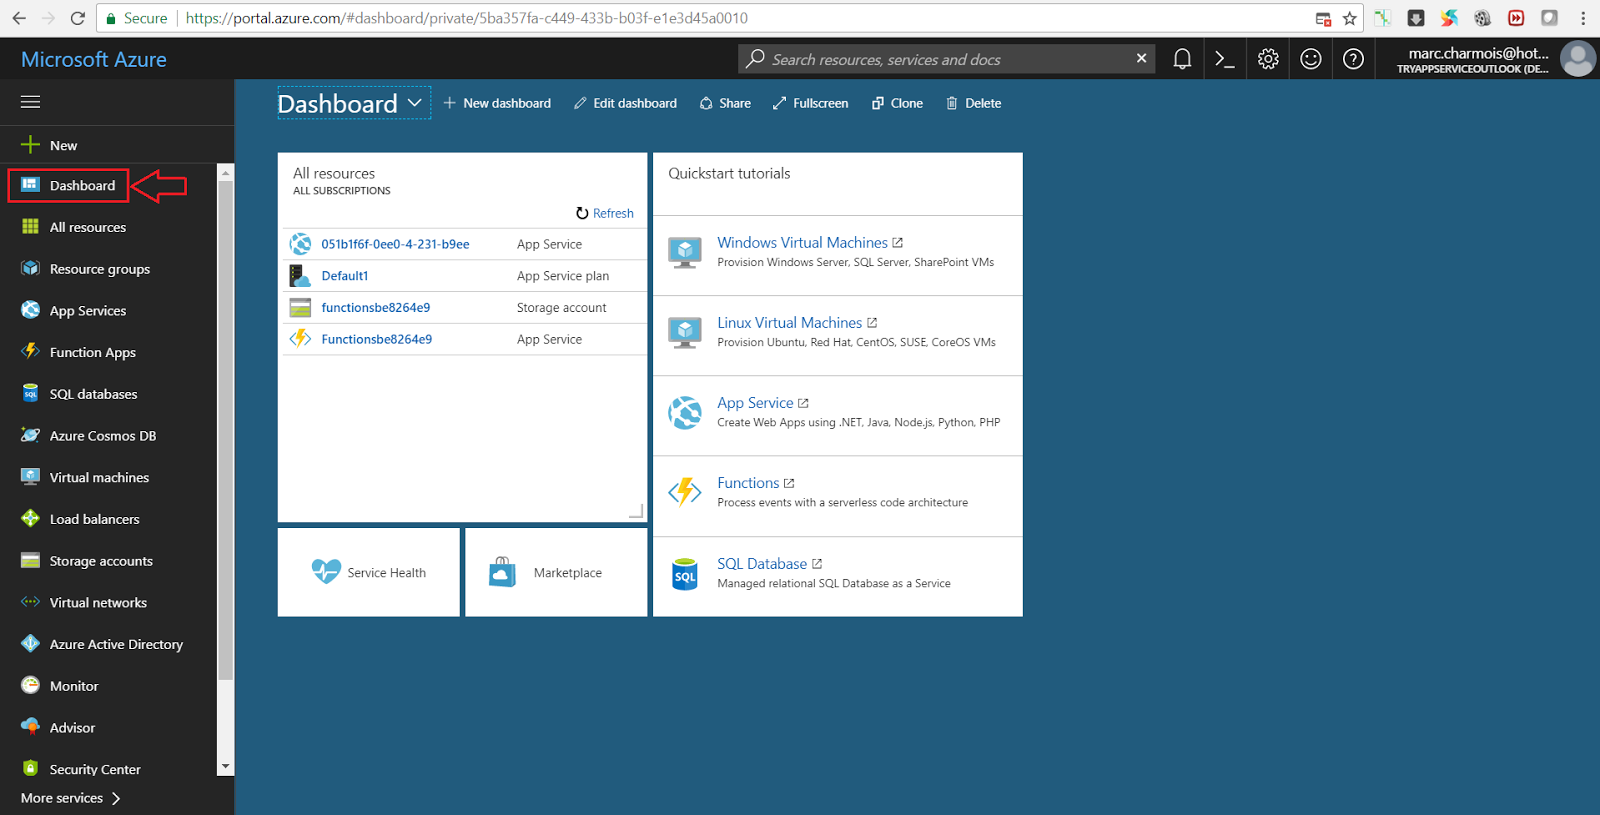
Task: Open the Windows Virtual Machines tutorial link
Action: click(802, 242)
